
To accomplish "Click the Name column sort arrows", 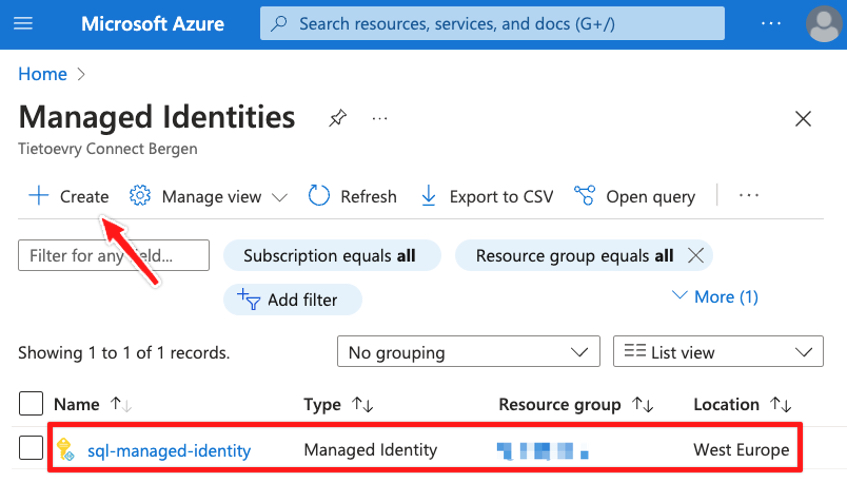I will (120, 404).
